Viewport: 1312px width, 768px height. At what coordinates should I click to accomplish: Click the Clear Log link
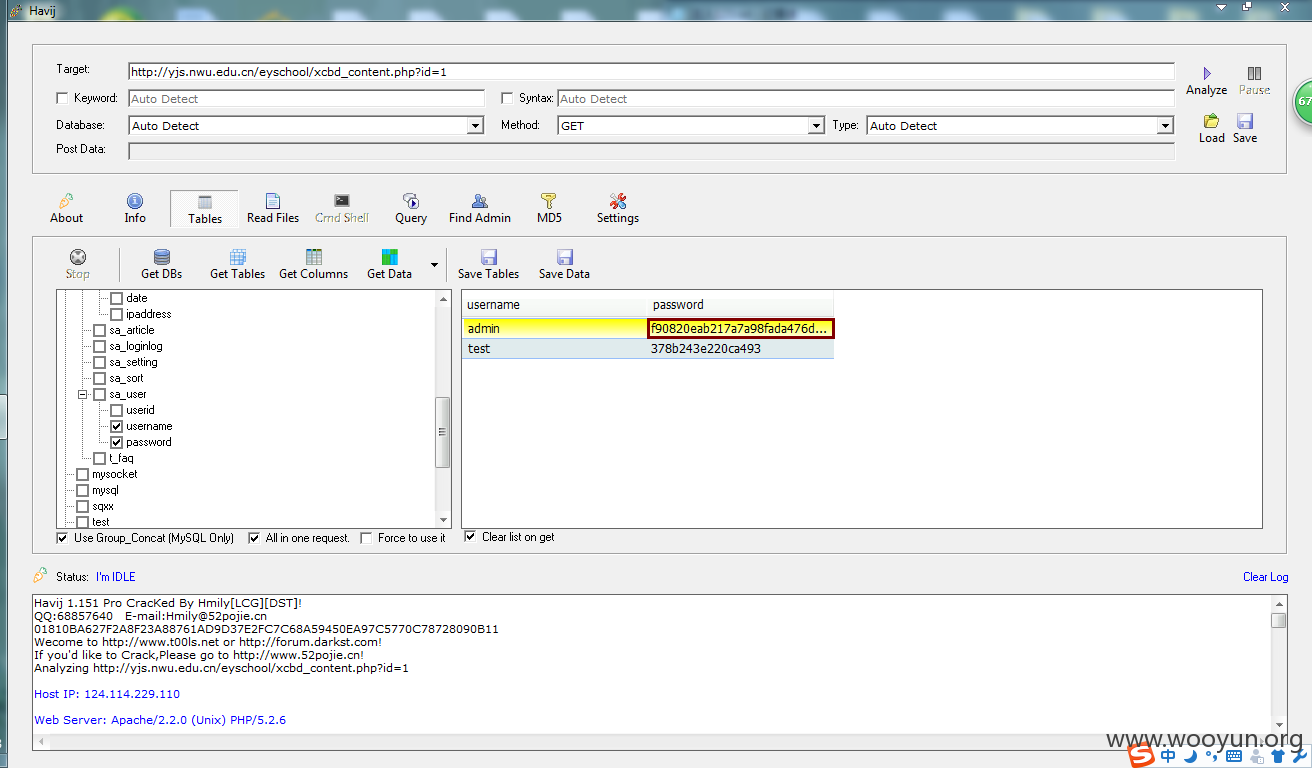[x=1265, y=577]
